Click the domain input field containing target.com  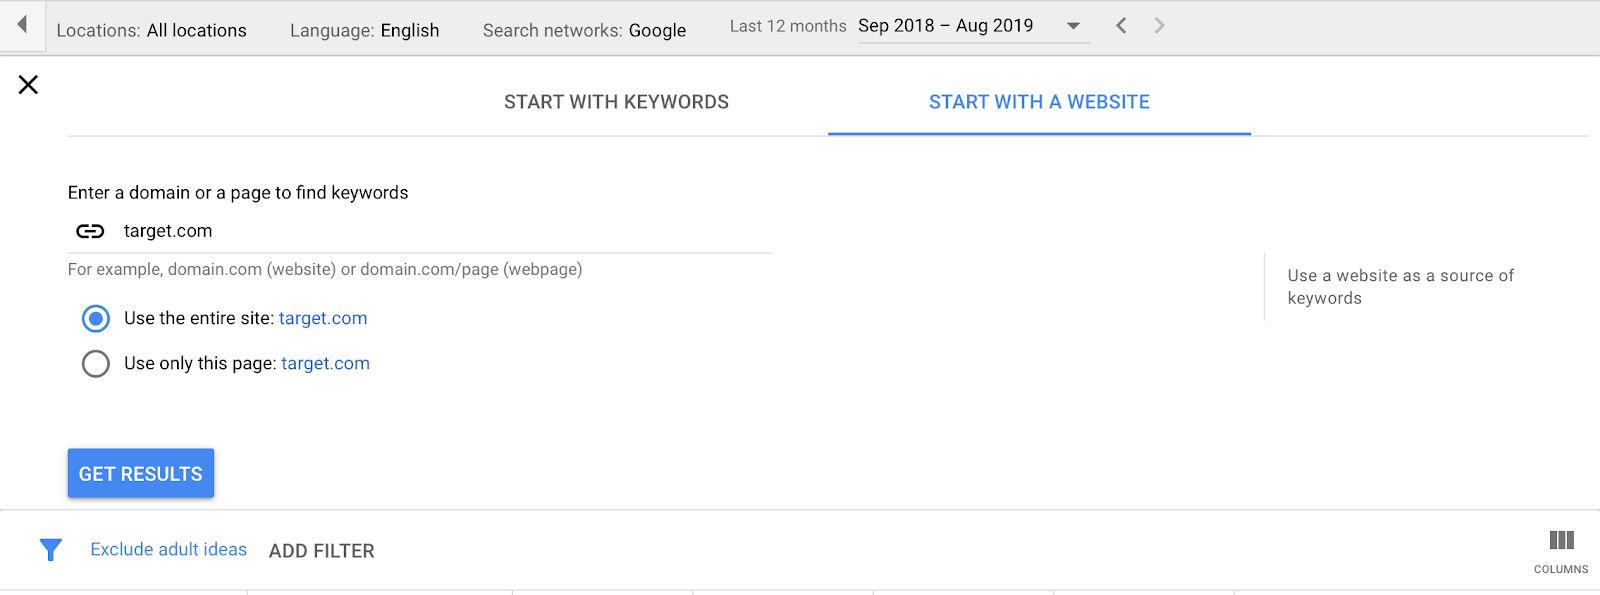point(440,231)
